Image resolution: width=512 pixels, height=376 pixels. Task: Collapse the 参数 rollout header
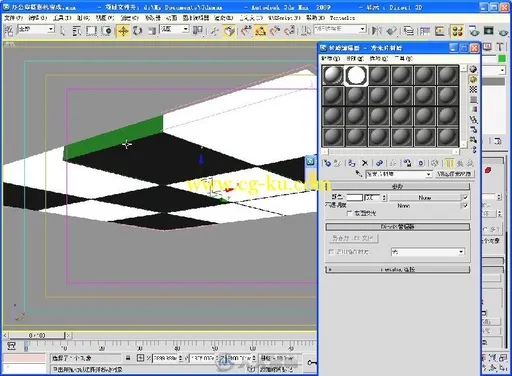pos(398,186)
